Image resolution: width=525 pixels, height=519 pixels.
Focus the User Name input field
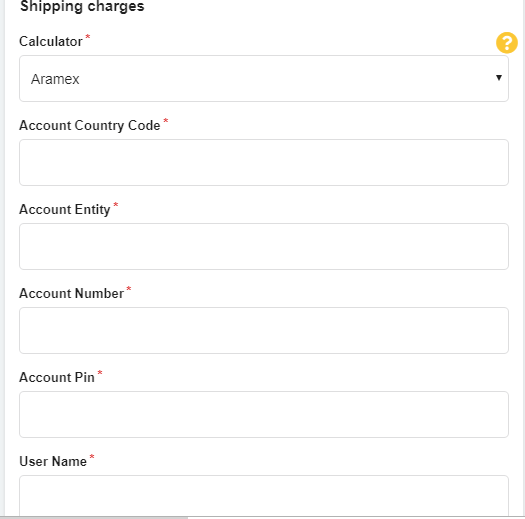[264, 496]
